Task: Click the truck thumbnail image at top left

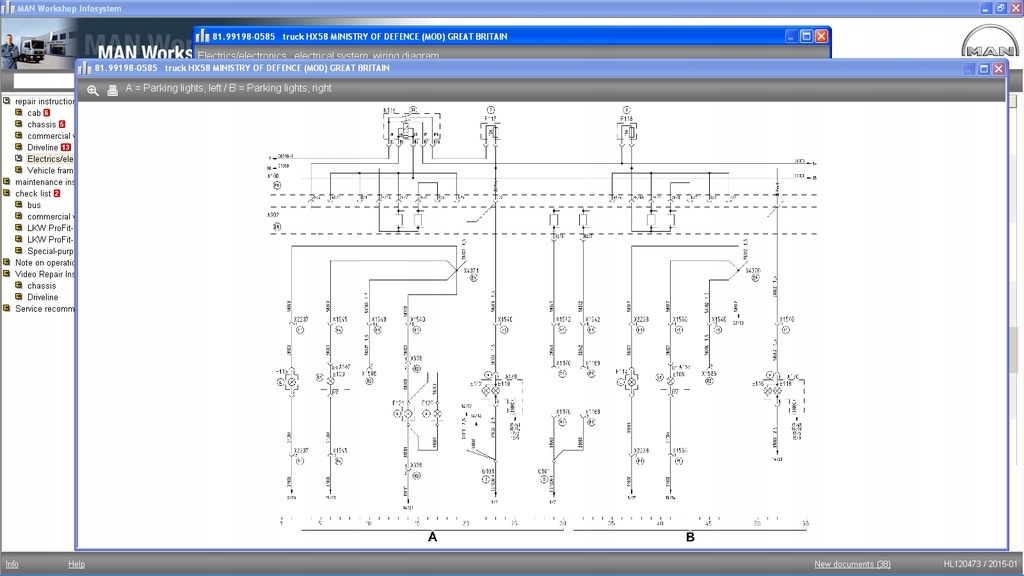Action: tap(38, 44)
